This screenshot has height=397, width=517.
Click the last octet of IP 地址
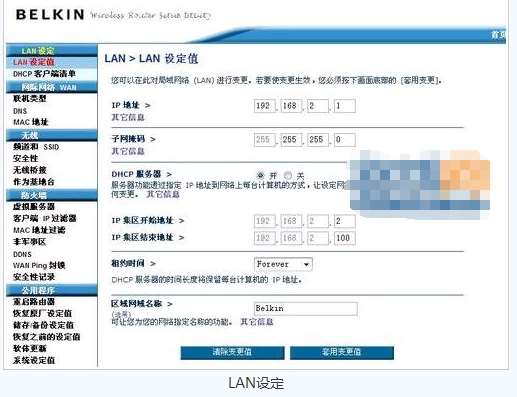point(345,106)
